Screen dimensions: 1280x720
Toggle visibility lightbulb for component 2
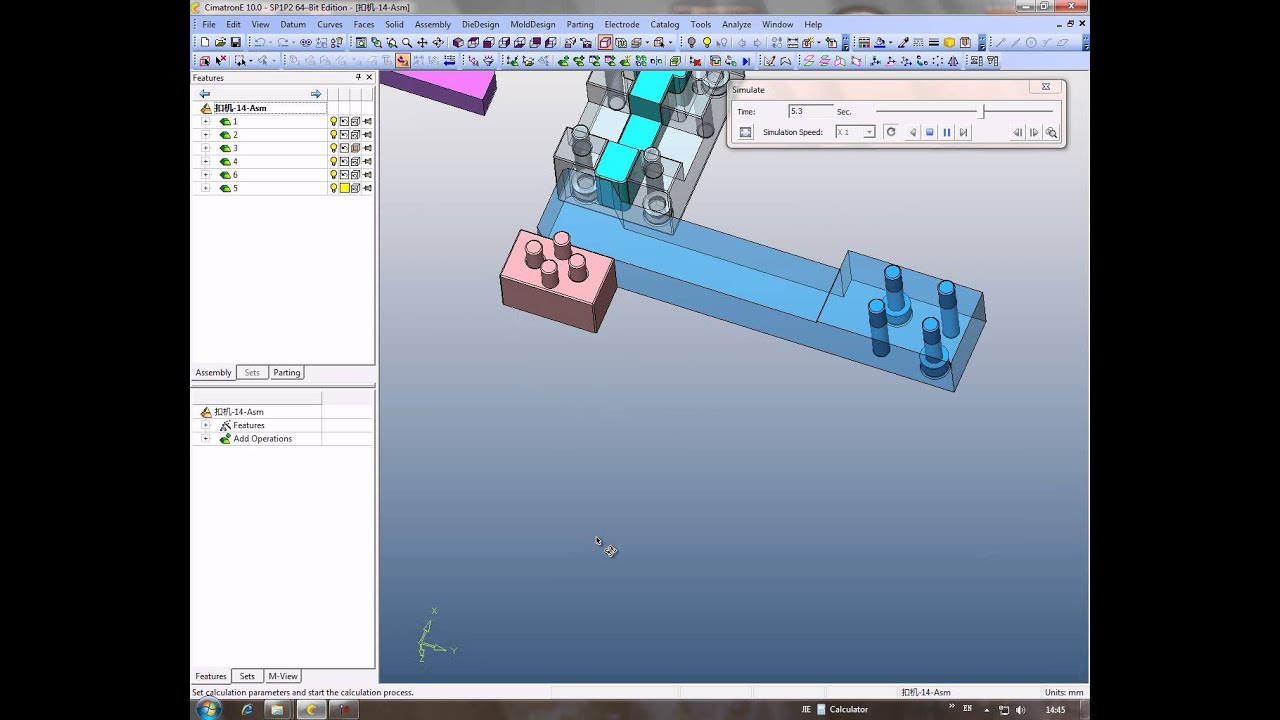(334, 135)
